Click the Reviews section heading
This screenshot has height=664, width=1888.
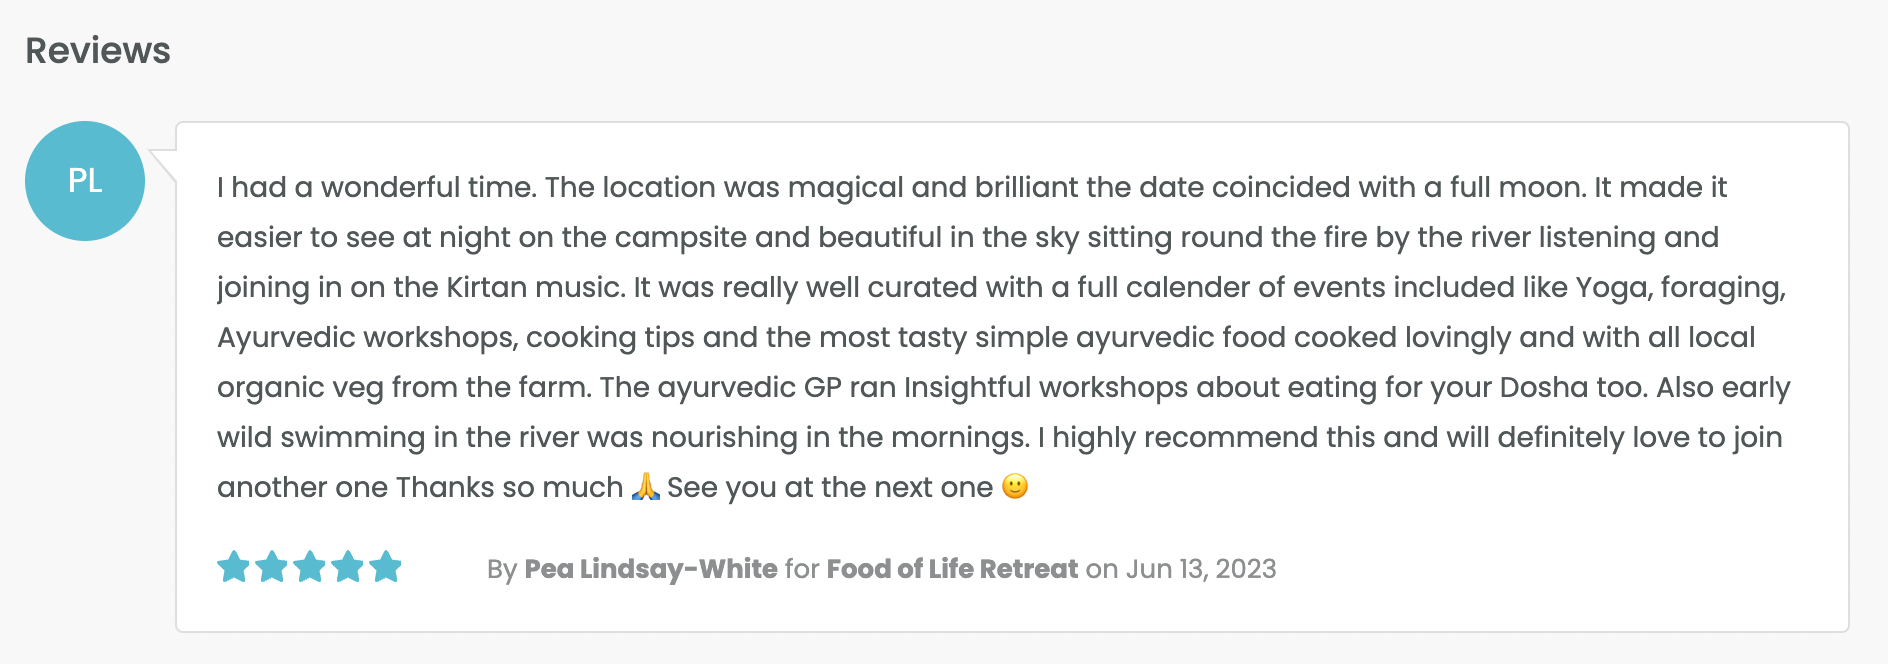click(x=98, y=51)
